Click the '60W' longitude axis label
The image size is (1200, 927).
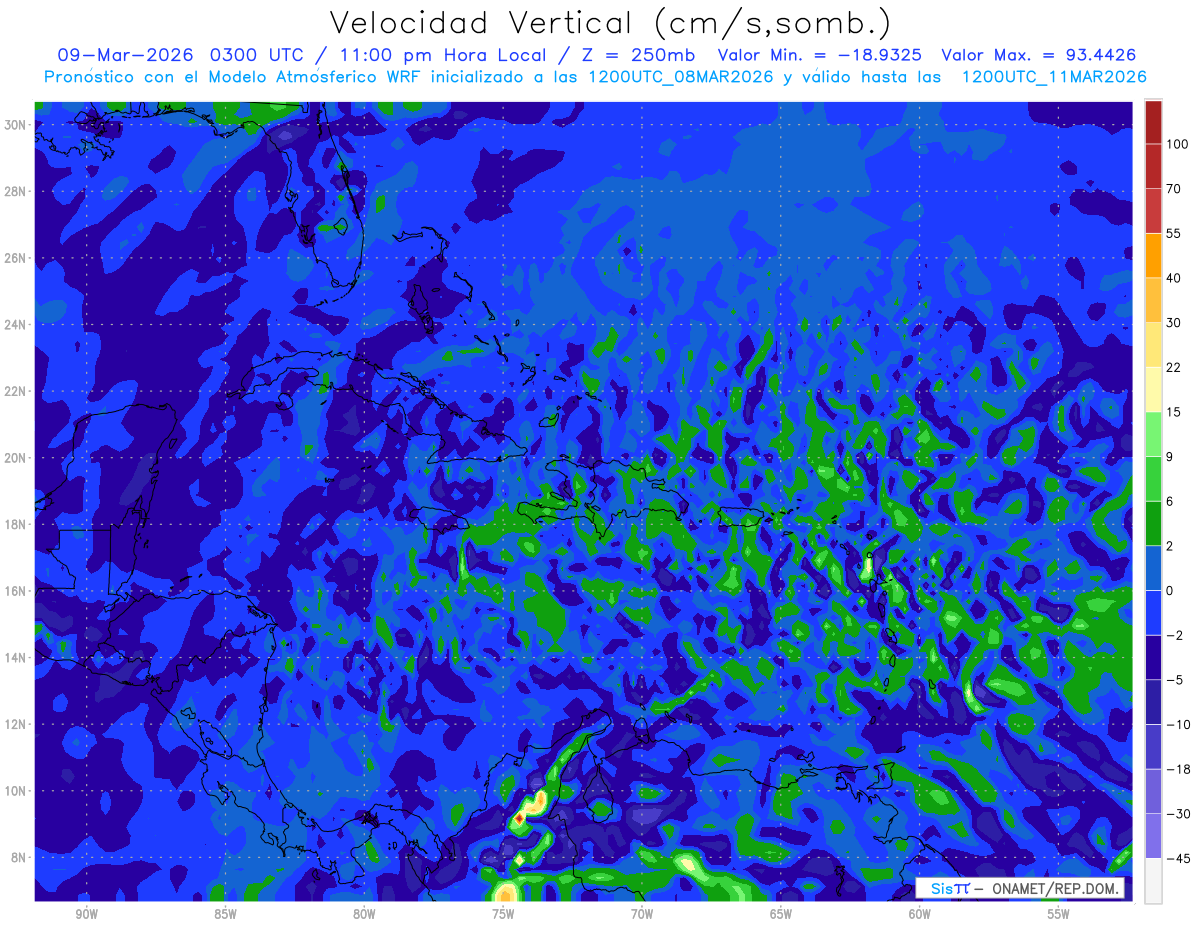pos(920,914)
